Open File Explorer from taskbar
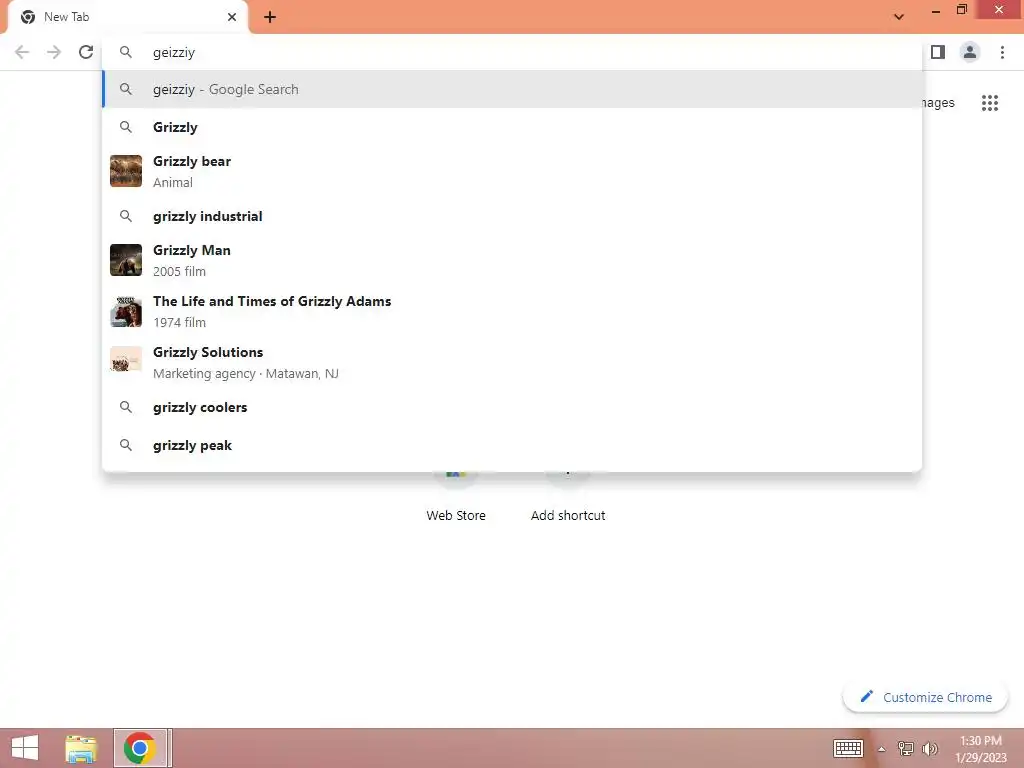Viewport: 1024px width, 768px height. (82, 748)
